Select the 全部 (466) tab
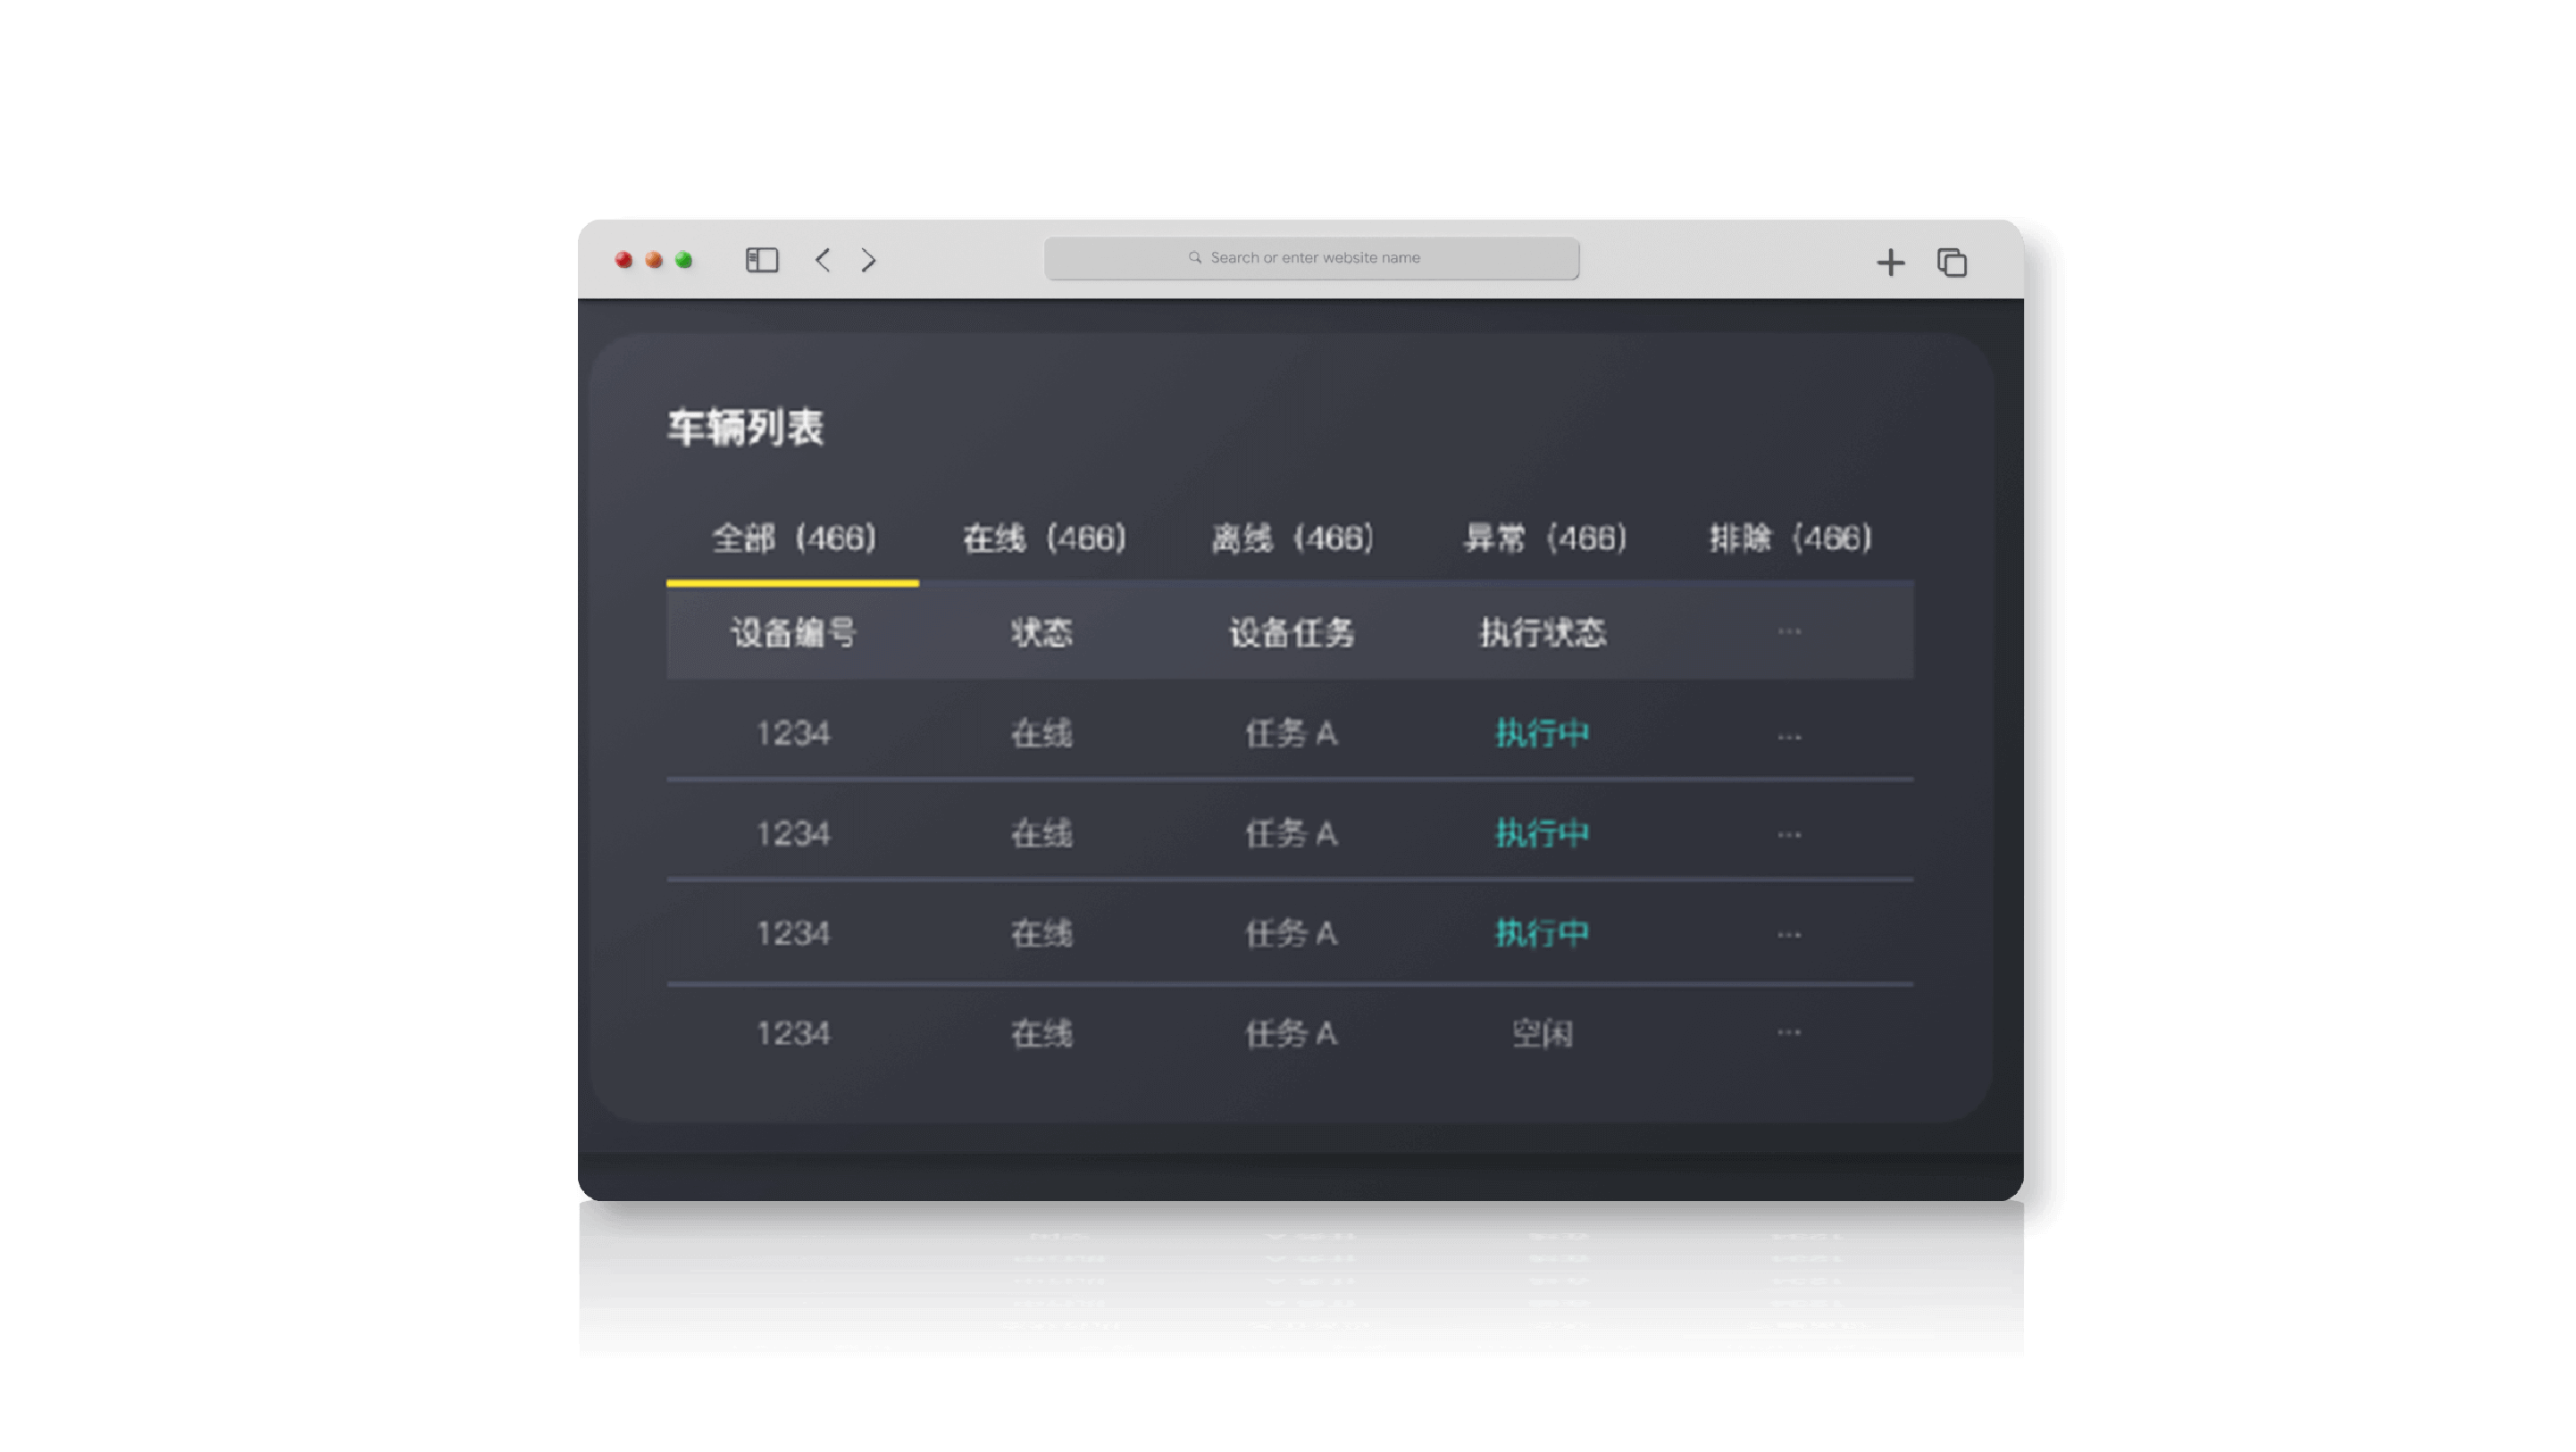 click(793, 537)
